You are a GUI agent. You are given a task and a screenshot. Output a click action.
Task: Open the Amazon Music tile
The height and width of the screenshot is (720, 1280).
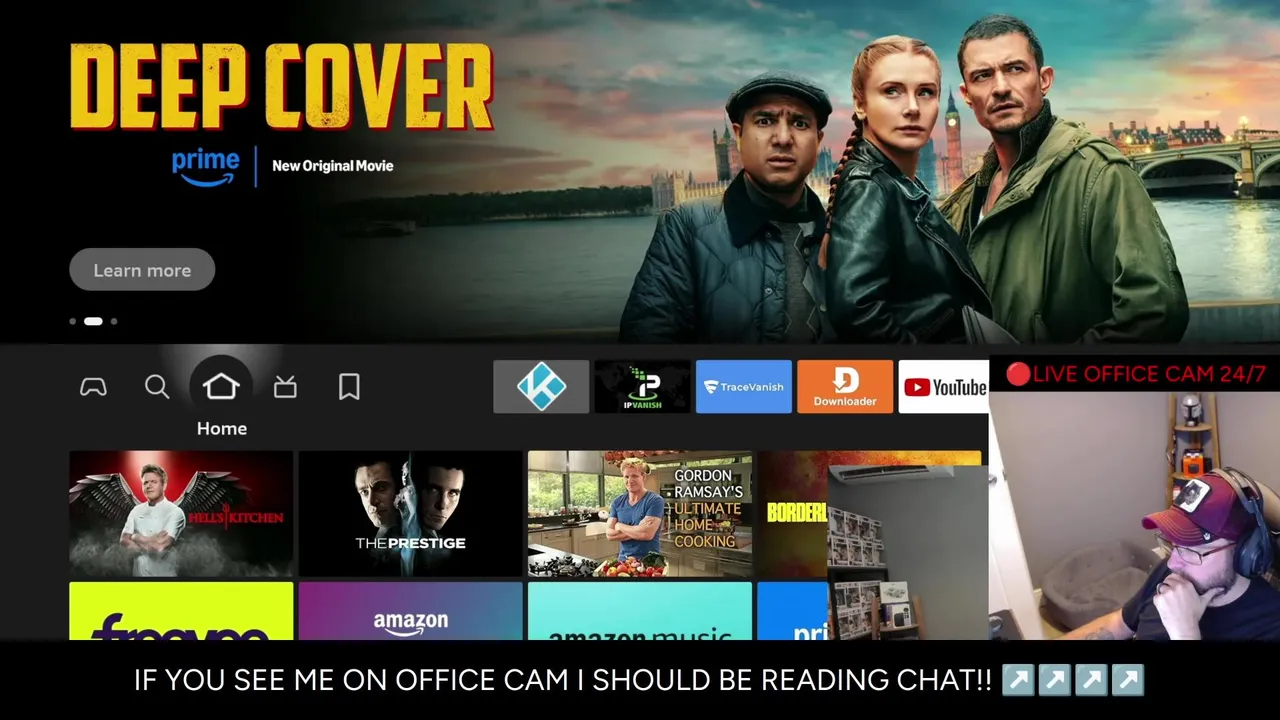(640, 611)
